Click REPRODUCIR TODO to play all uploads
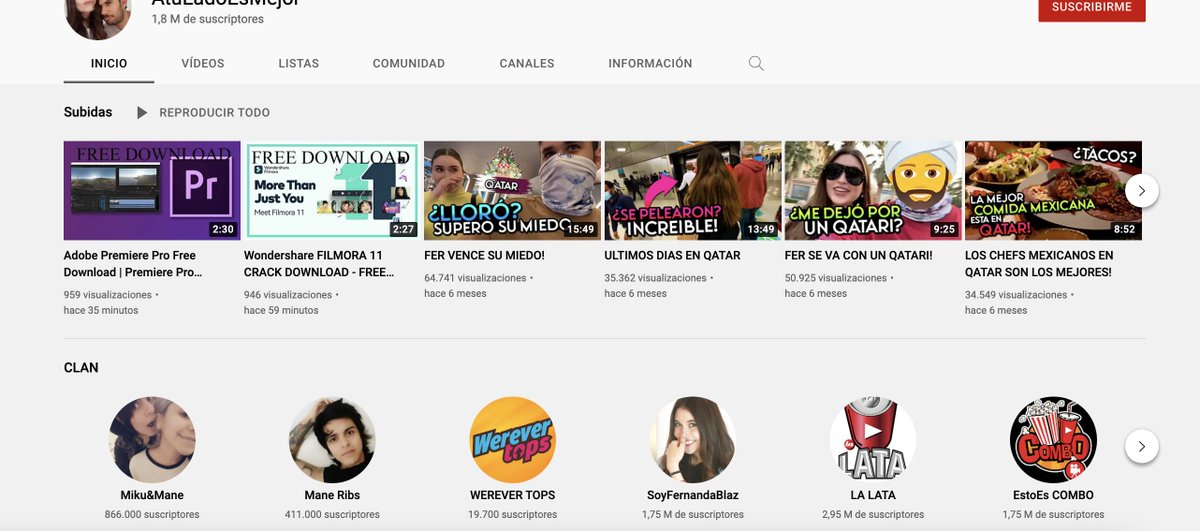The image size is (1200, 531). (x=215, y=113)
